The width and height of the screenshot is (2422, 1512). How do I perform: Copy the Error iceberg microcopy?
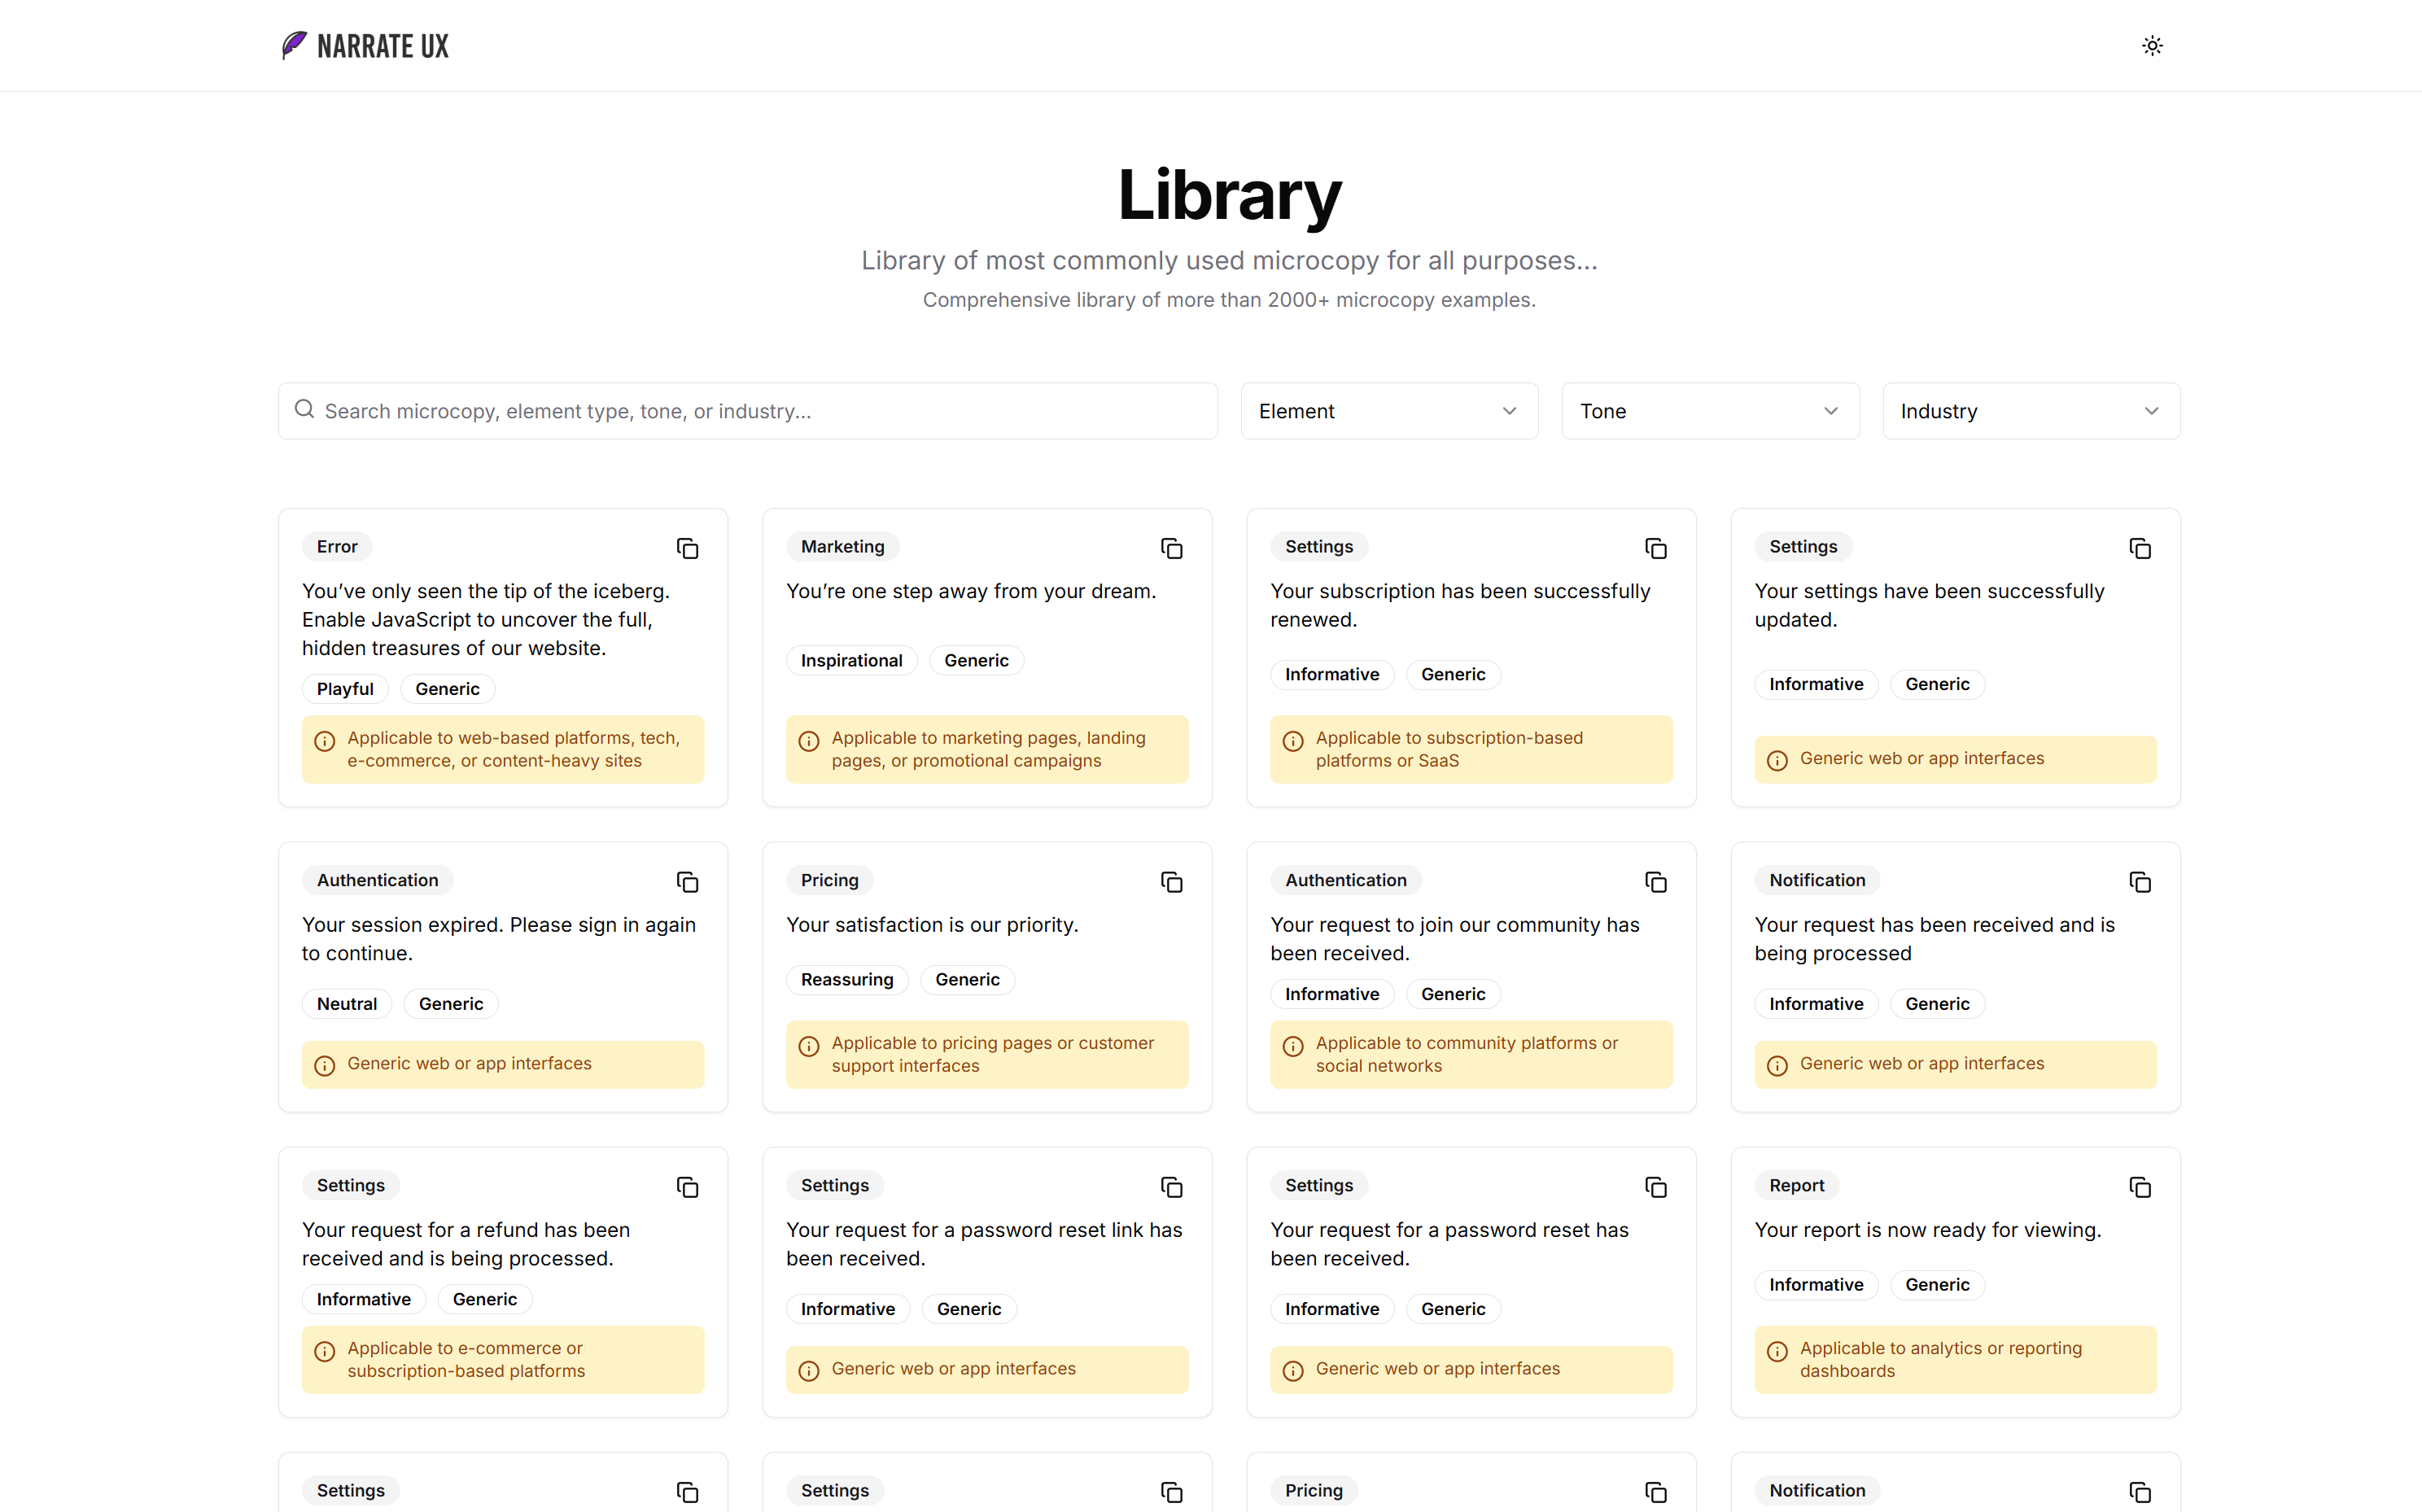tap(687, 548)
